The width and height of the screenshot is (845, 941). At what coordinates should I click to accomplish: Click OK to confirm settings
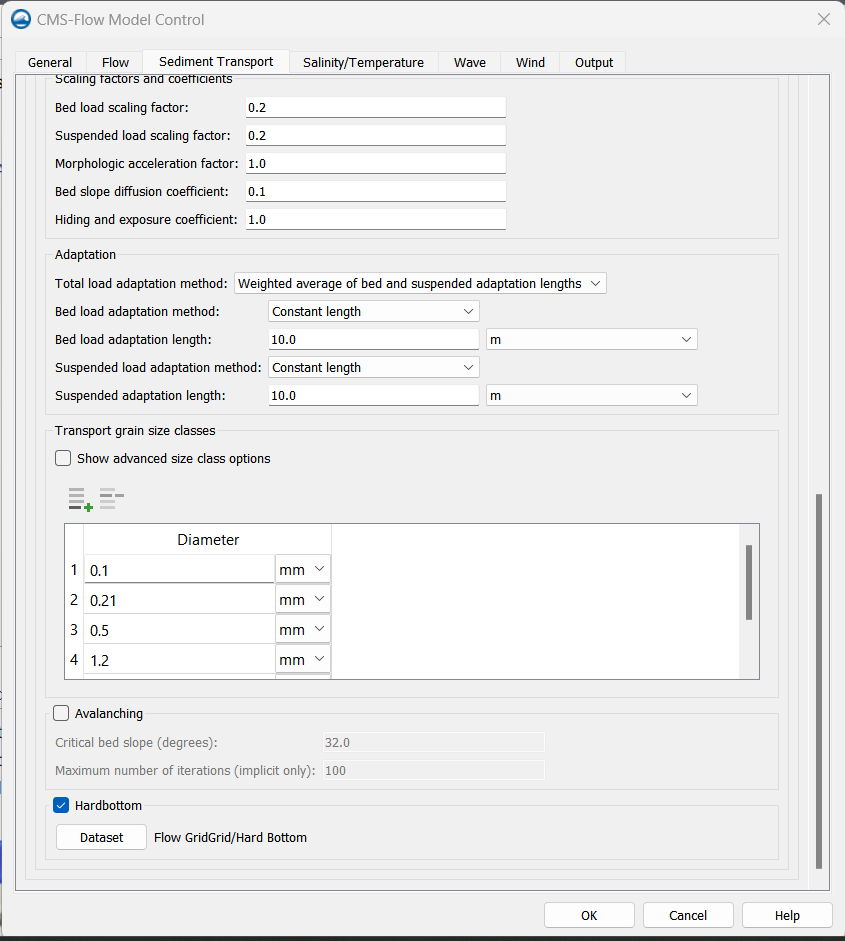[x=589, y=915]
